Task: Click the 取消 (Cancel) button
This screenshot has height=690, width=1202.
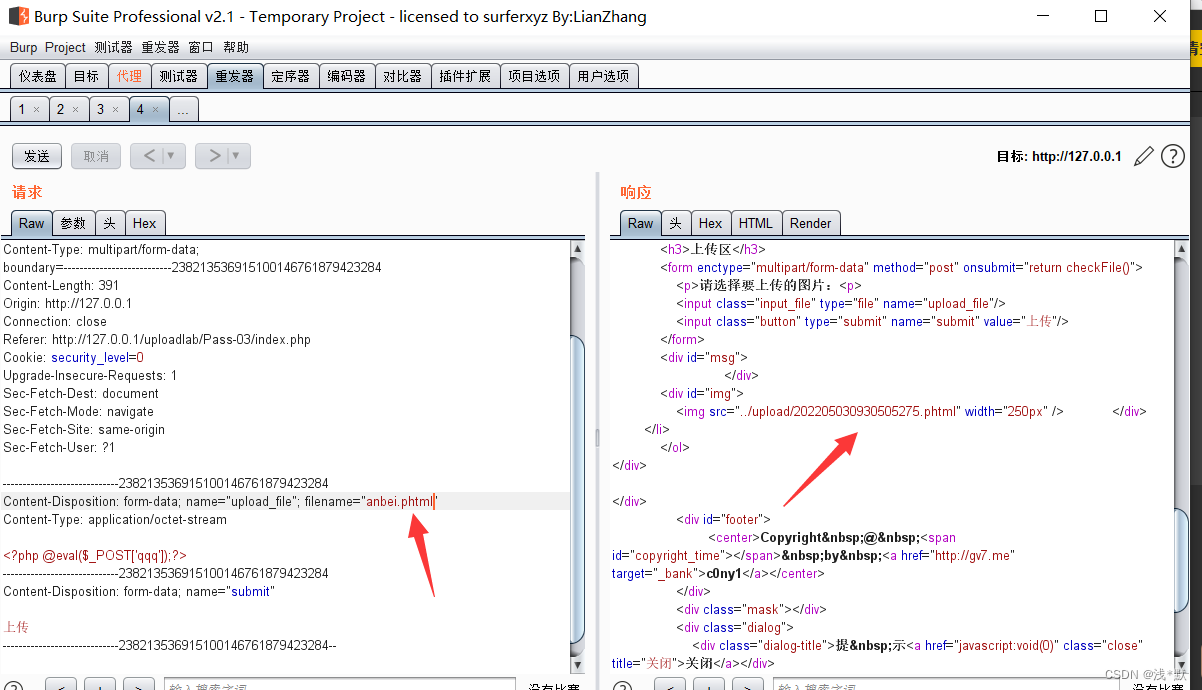Action: 96,156
